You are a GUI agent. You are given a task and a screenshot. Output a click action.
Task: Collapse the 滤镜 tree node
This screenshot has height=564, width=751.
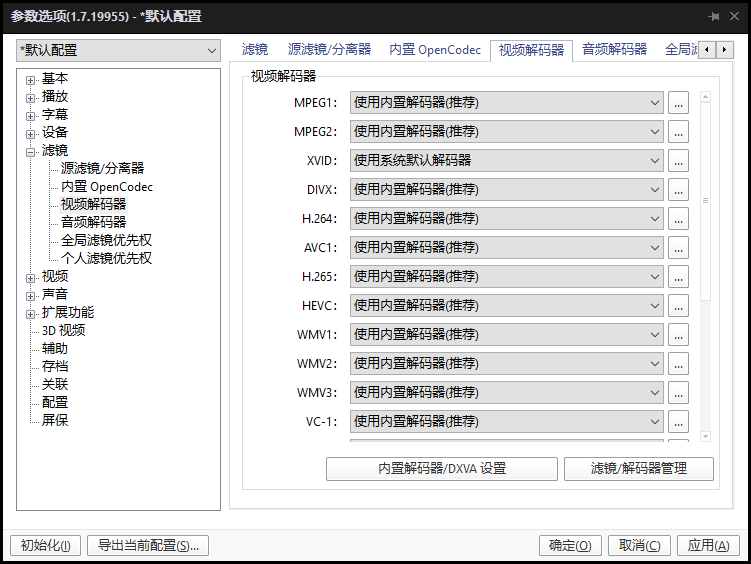click(31, 152)
